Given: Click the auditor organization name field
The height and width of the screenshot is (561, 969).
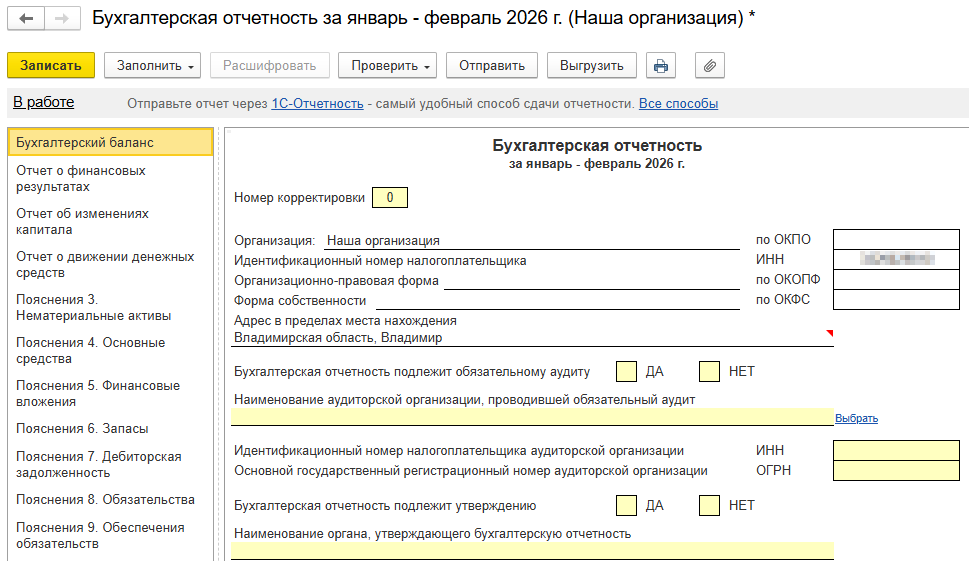Looking at the screenshot, I should coord(532,416).
